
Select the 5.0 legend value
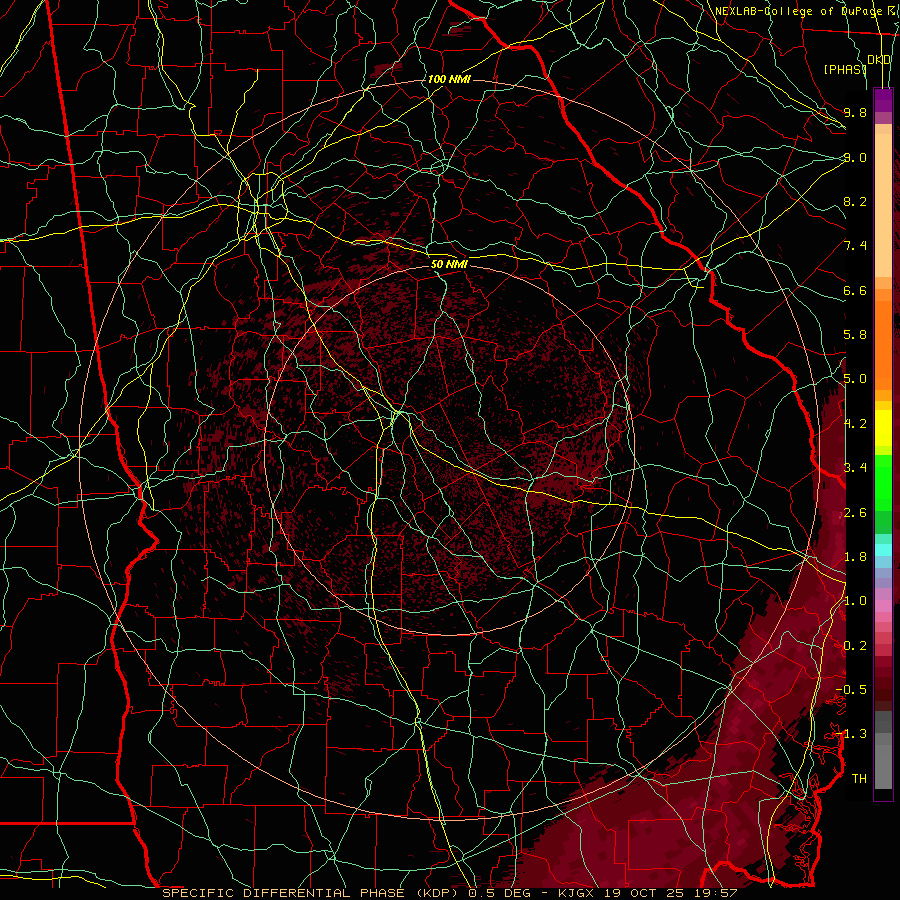855,379
